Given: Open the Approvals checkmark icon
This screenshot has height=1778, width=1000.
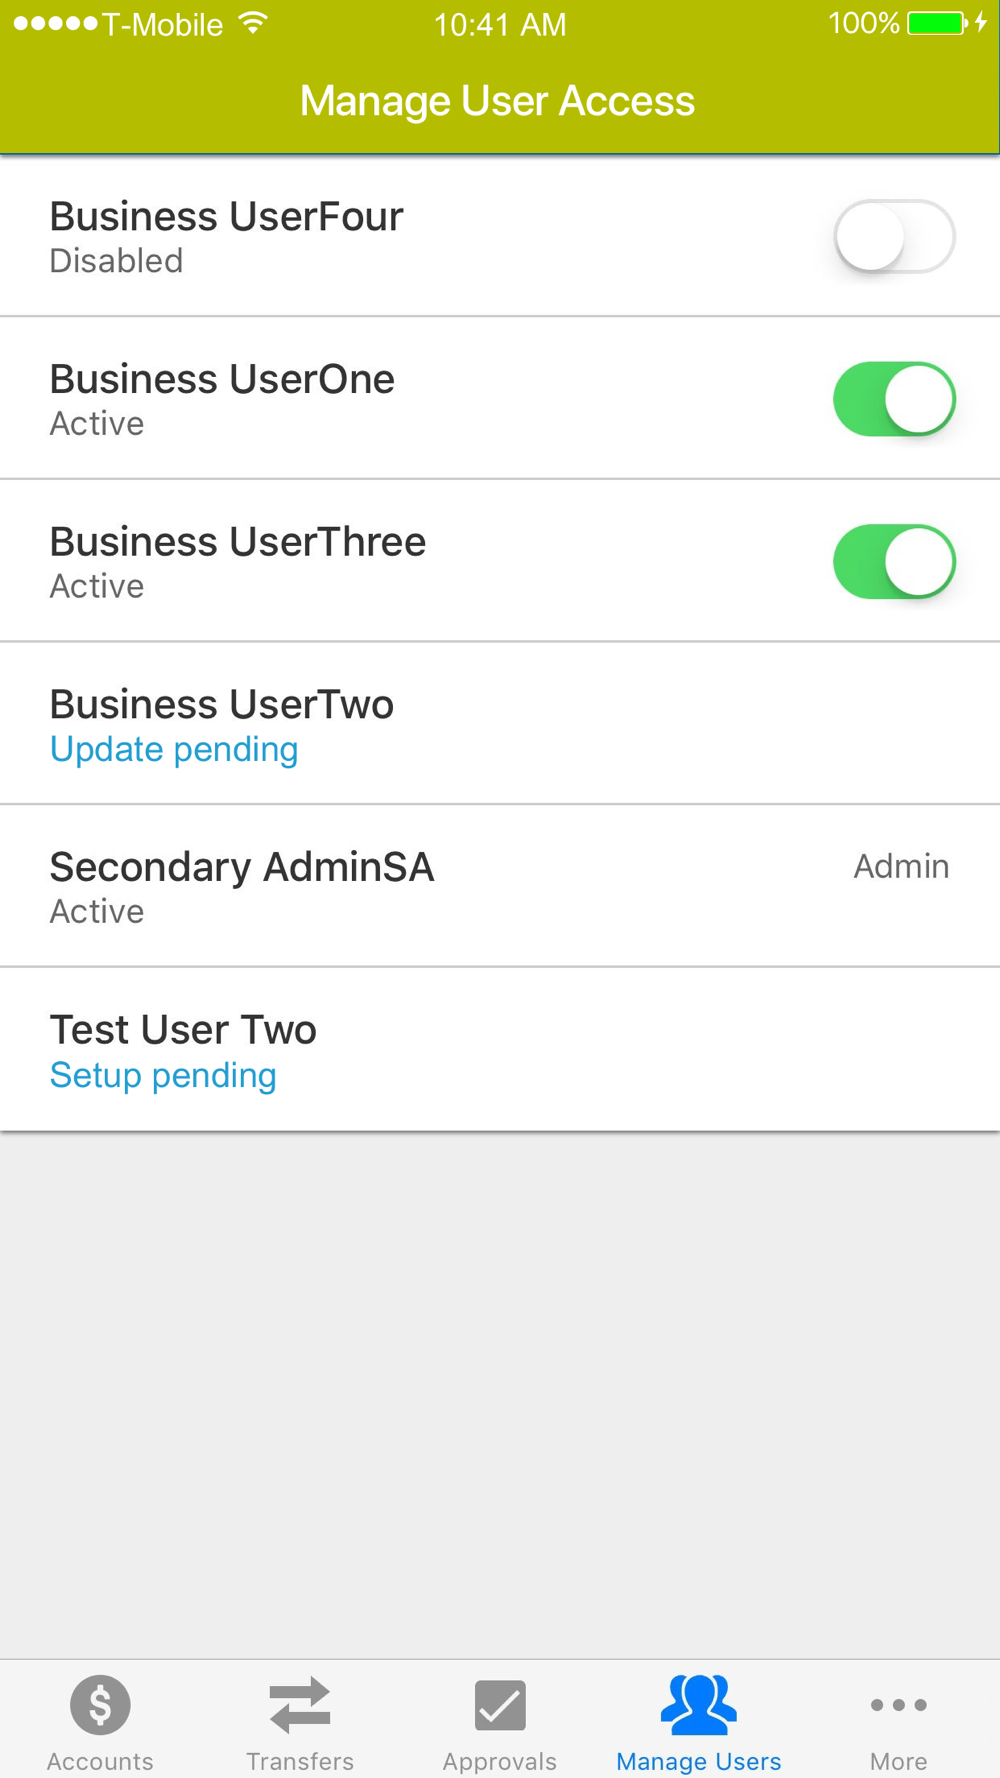Looking at the screenshot, I should 500,1705.
